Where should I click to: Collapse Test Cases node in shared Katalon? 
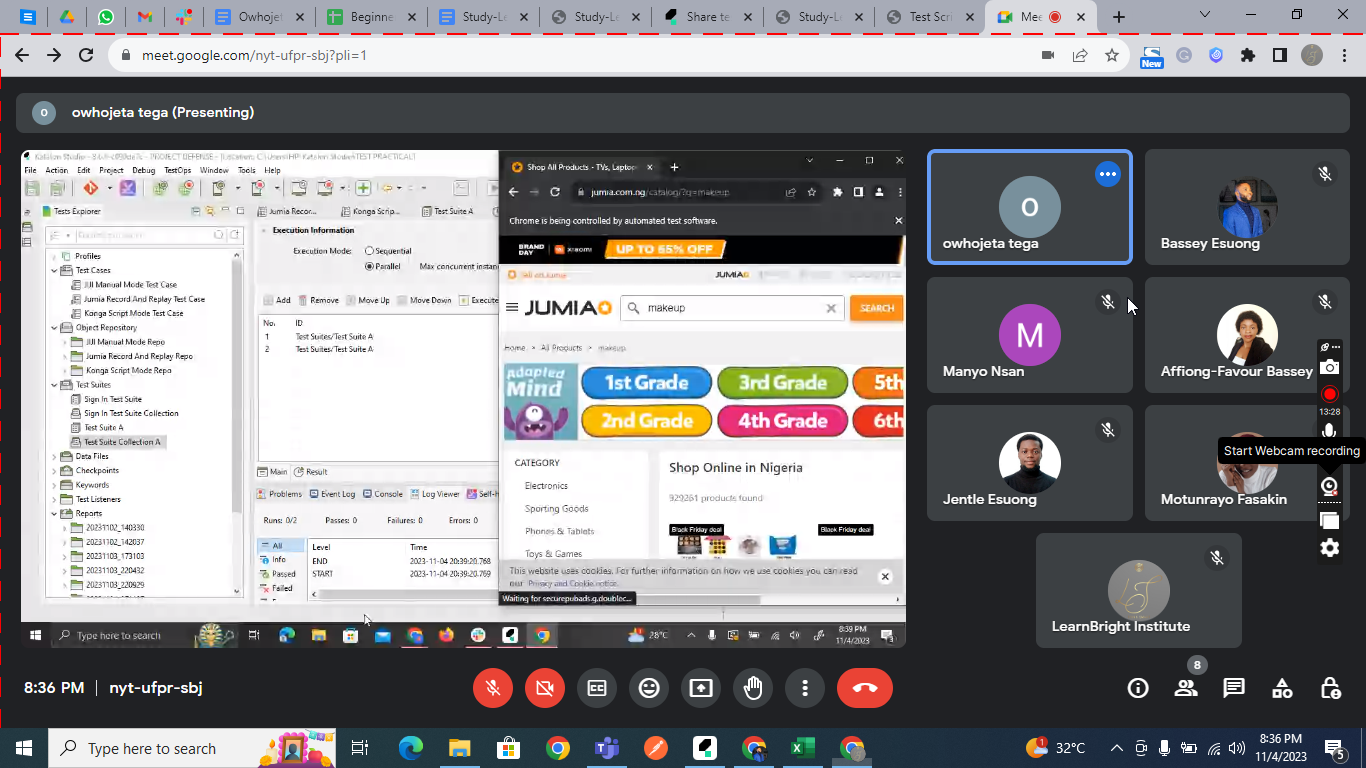[x=55, y=270]
